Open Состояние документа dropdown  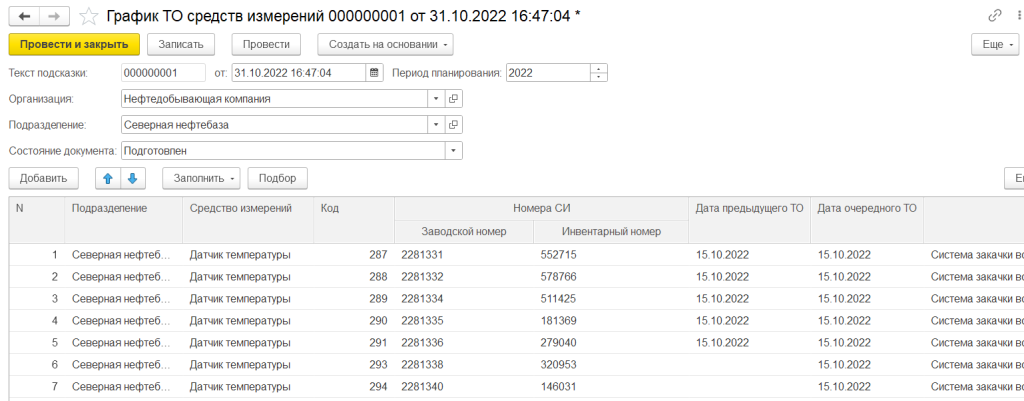pos(453,151)
